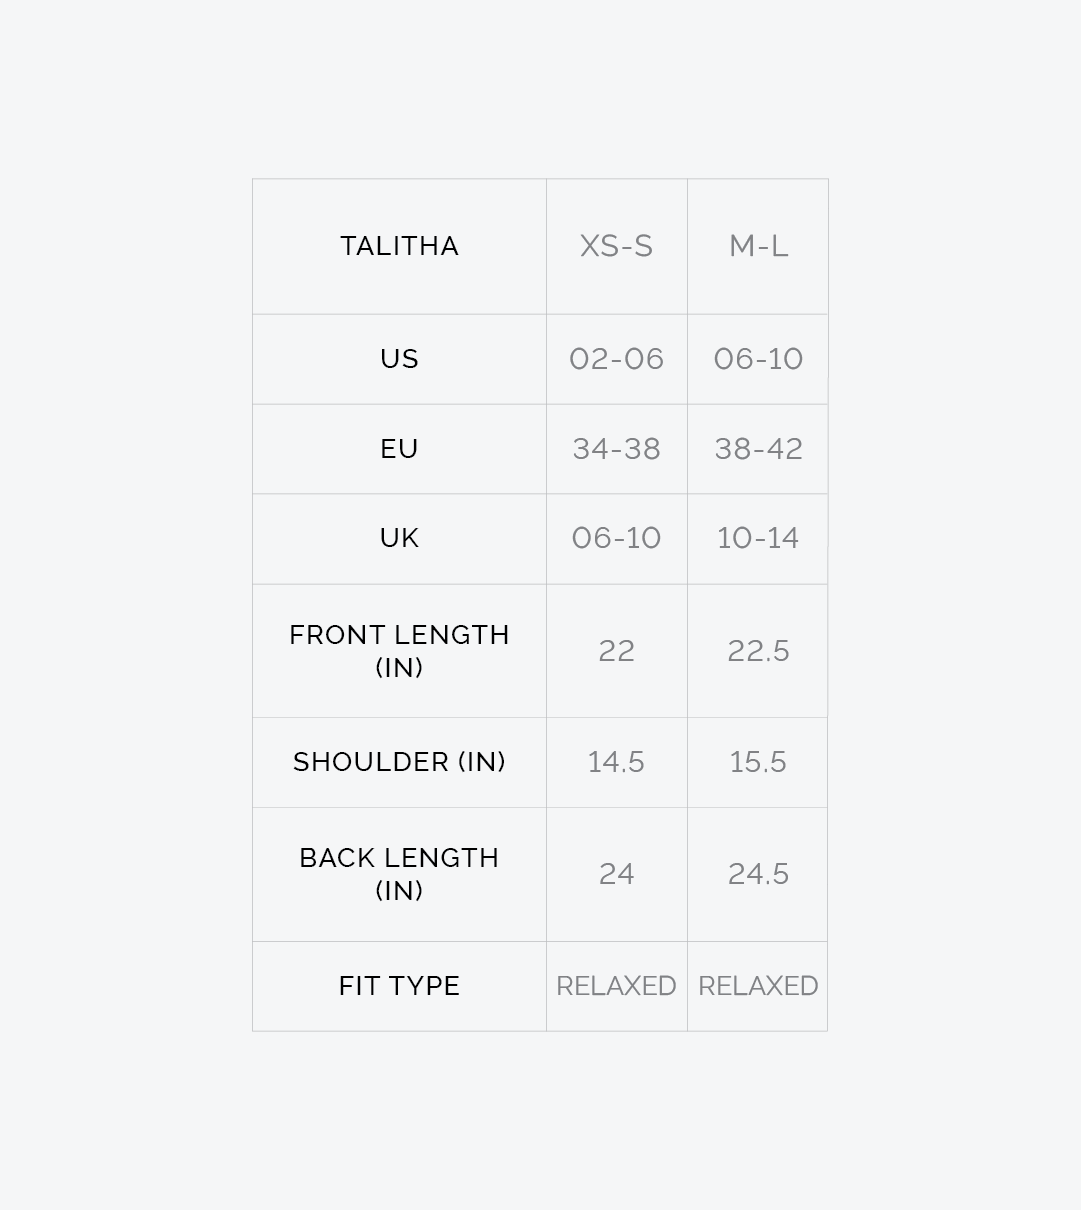The height and width of the screenshot is (1210, 1081).
Task: Select the 34-38 EU size cell
Action: click(616, 449)
